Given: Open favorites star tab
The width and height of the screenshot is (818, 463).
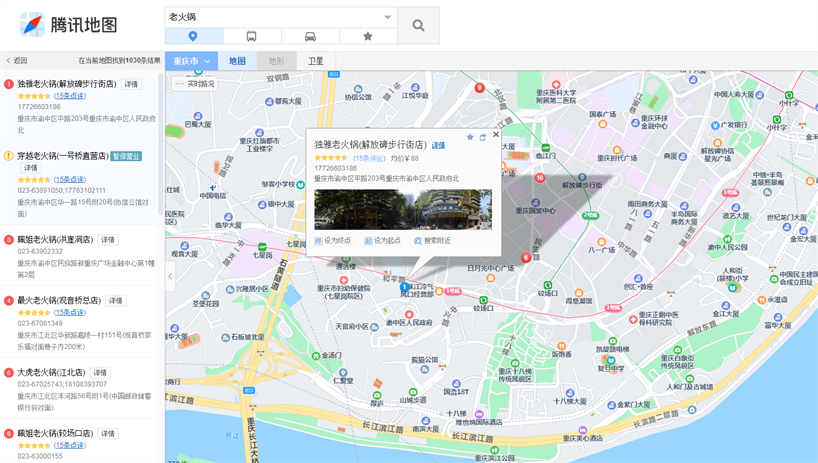Looking at the screenshot, I should [368, 36].
